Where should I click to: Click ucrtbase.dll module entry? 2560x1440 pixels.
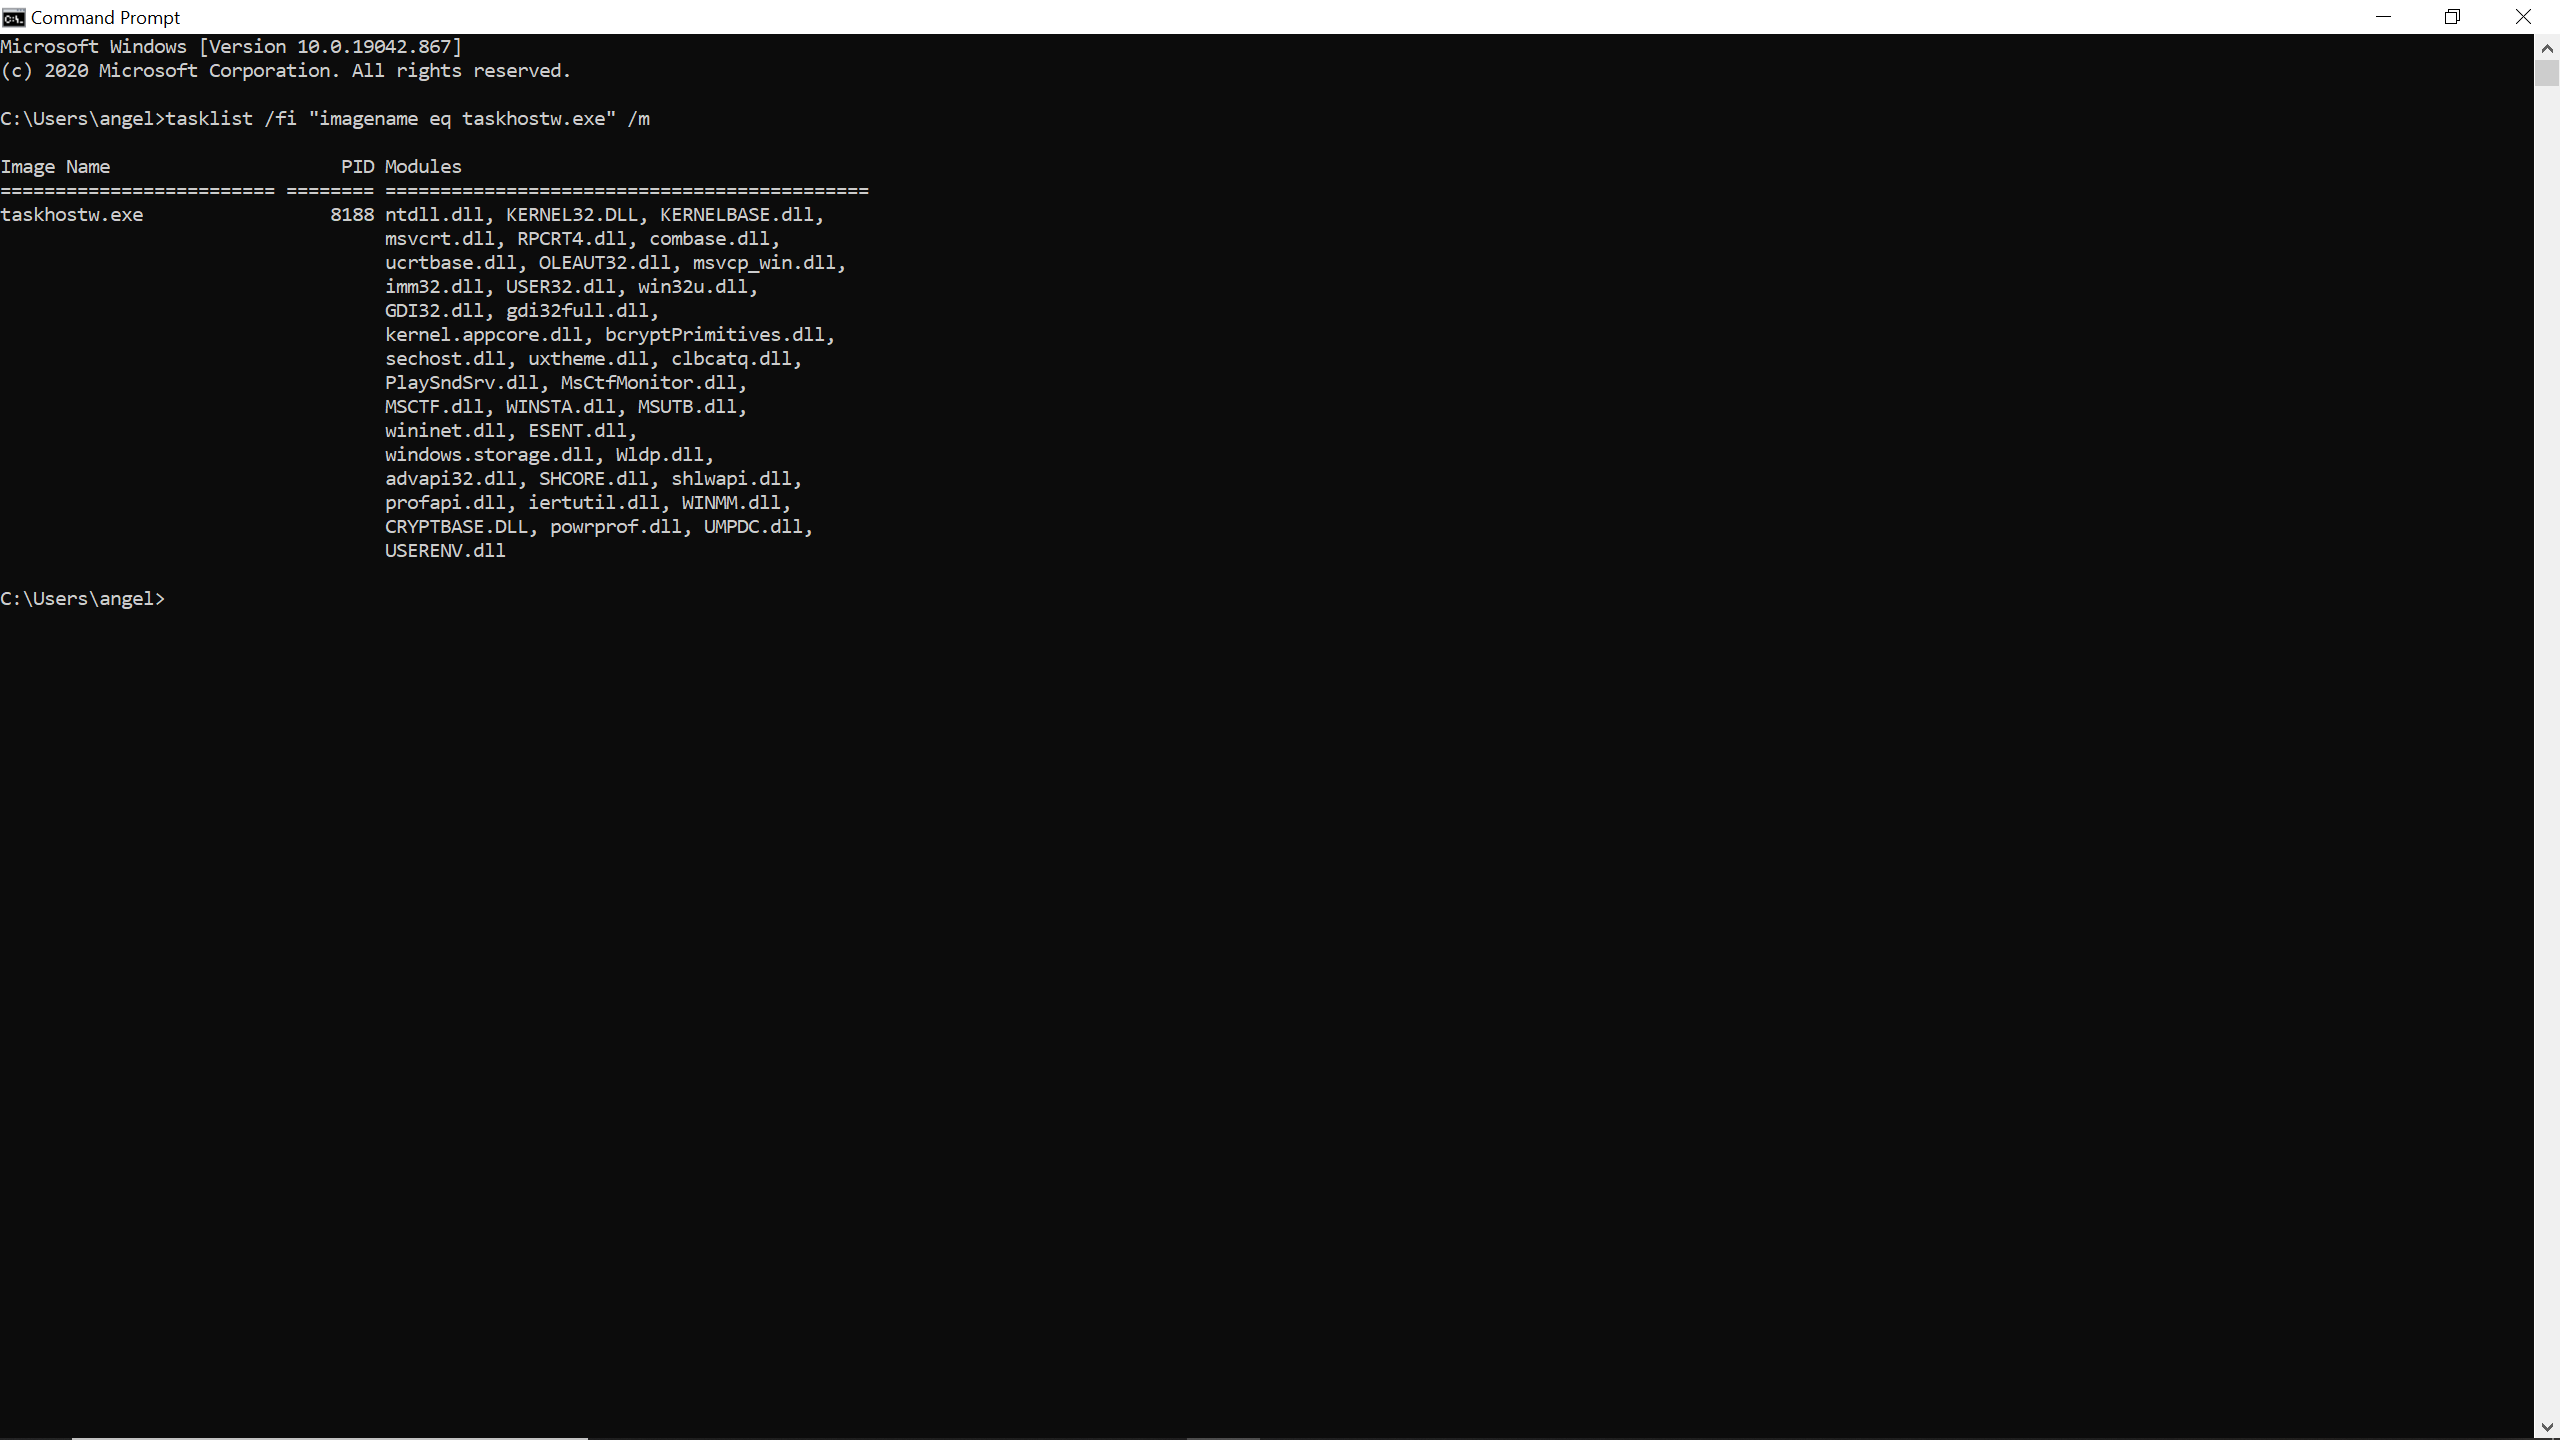pos(451,263)
